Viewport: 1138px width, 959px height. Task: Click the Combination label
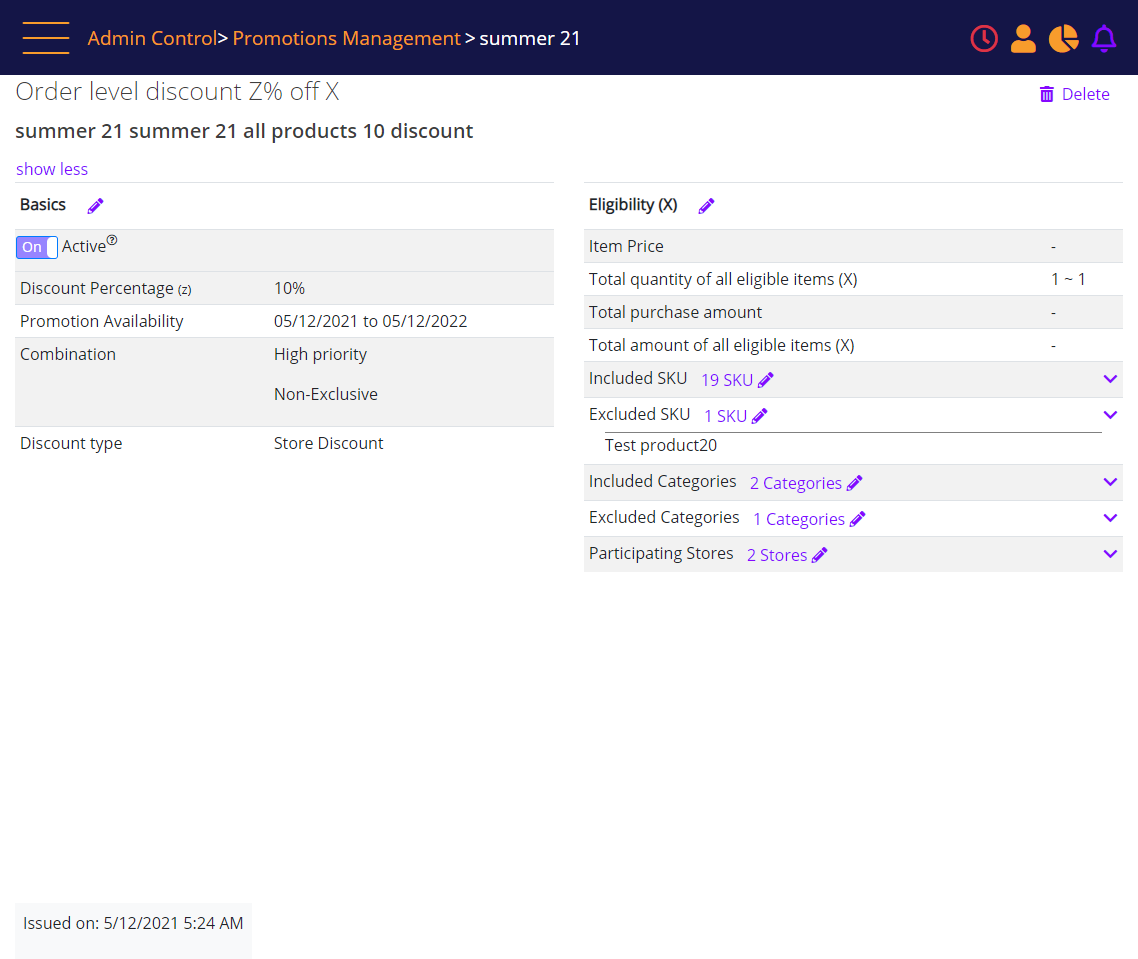tap(67, 354)
